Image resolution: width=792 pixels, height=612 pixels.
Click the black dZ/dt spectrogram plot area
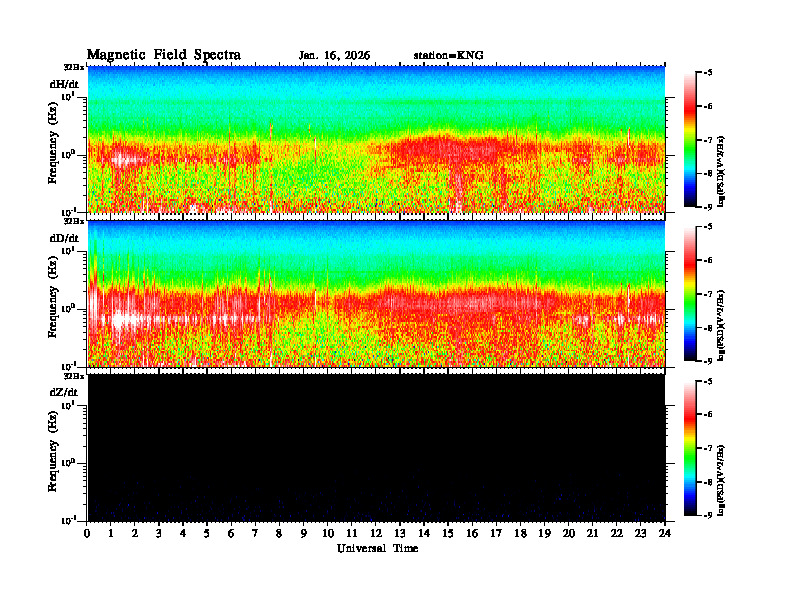376,448
